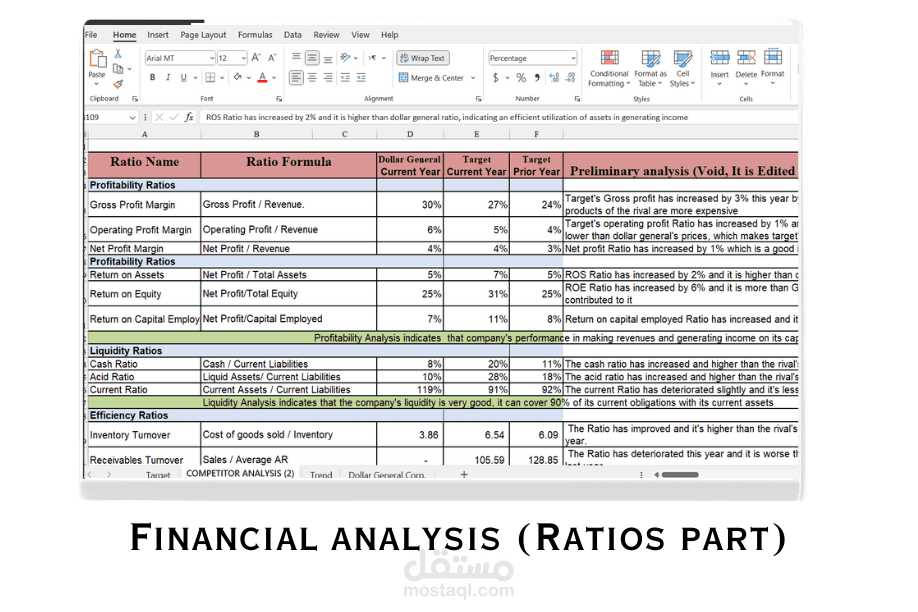Click the Increase Decimal icon

(x=554, y=77)
